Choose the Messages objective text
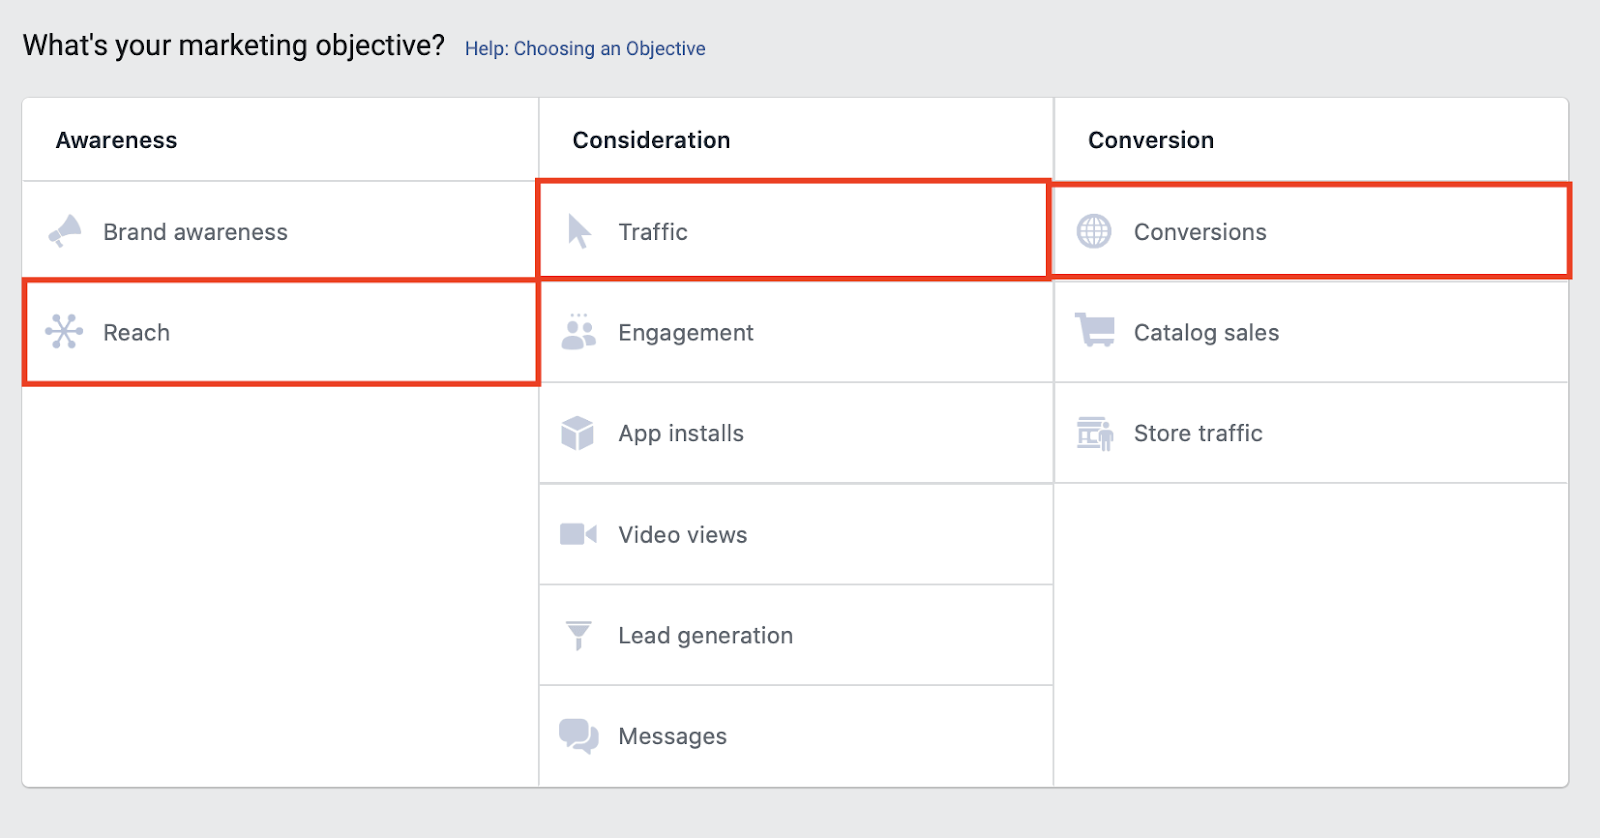 pyautogui.click(x=673, y=737)
